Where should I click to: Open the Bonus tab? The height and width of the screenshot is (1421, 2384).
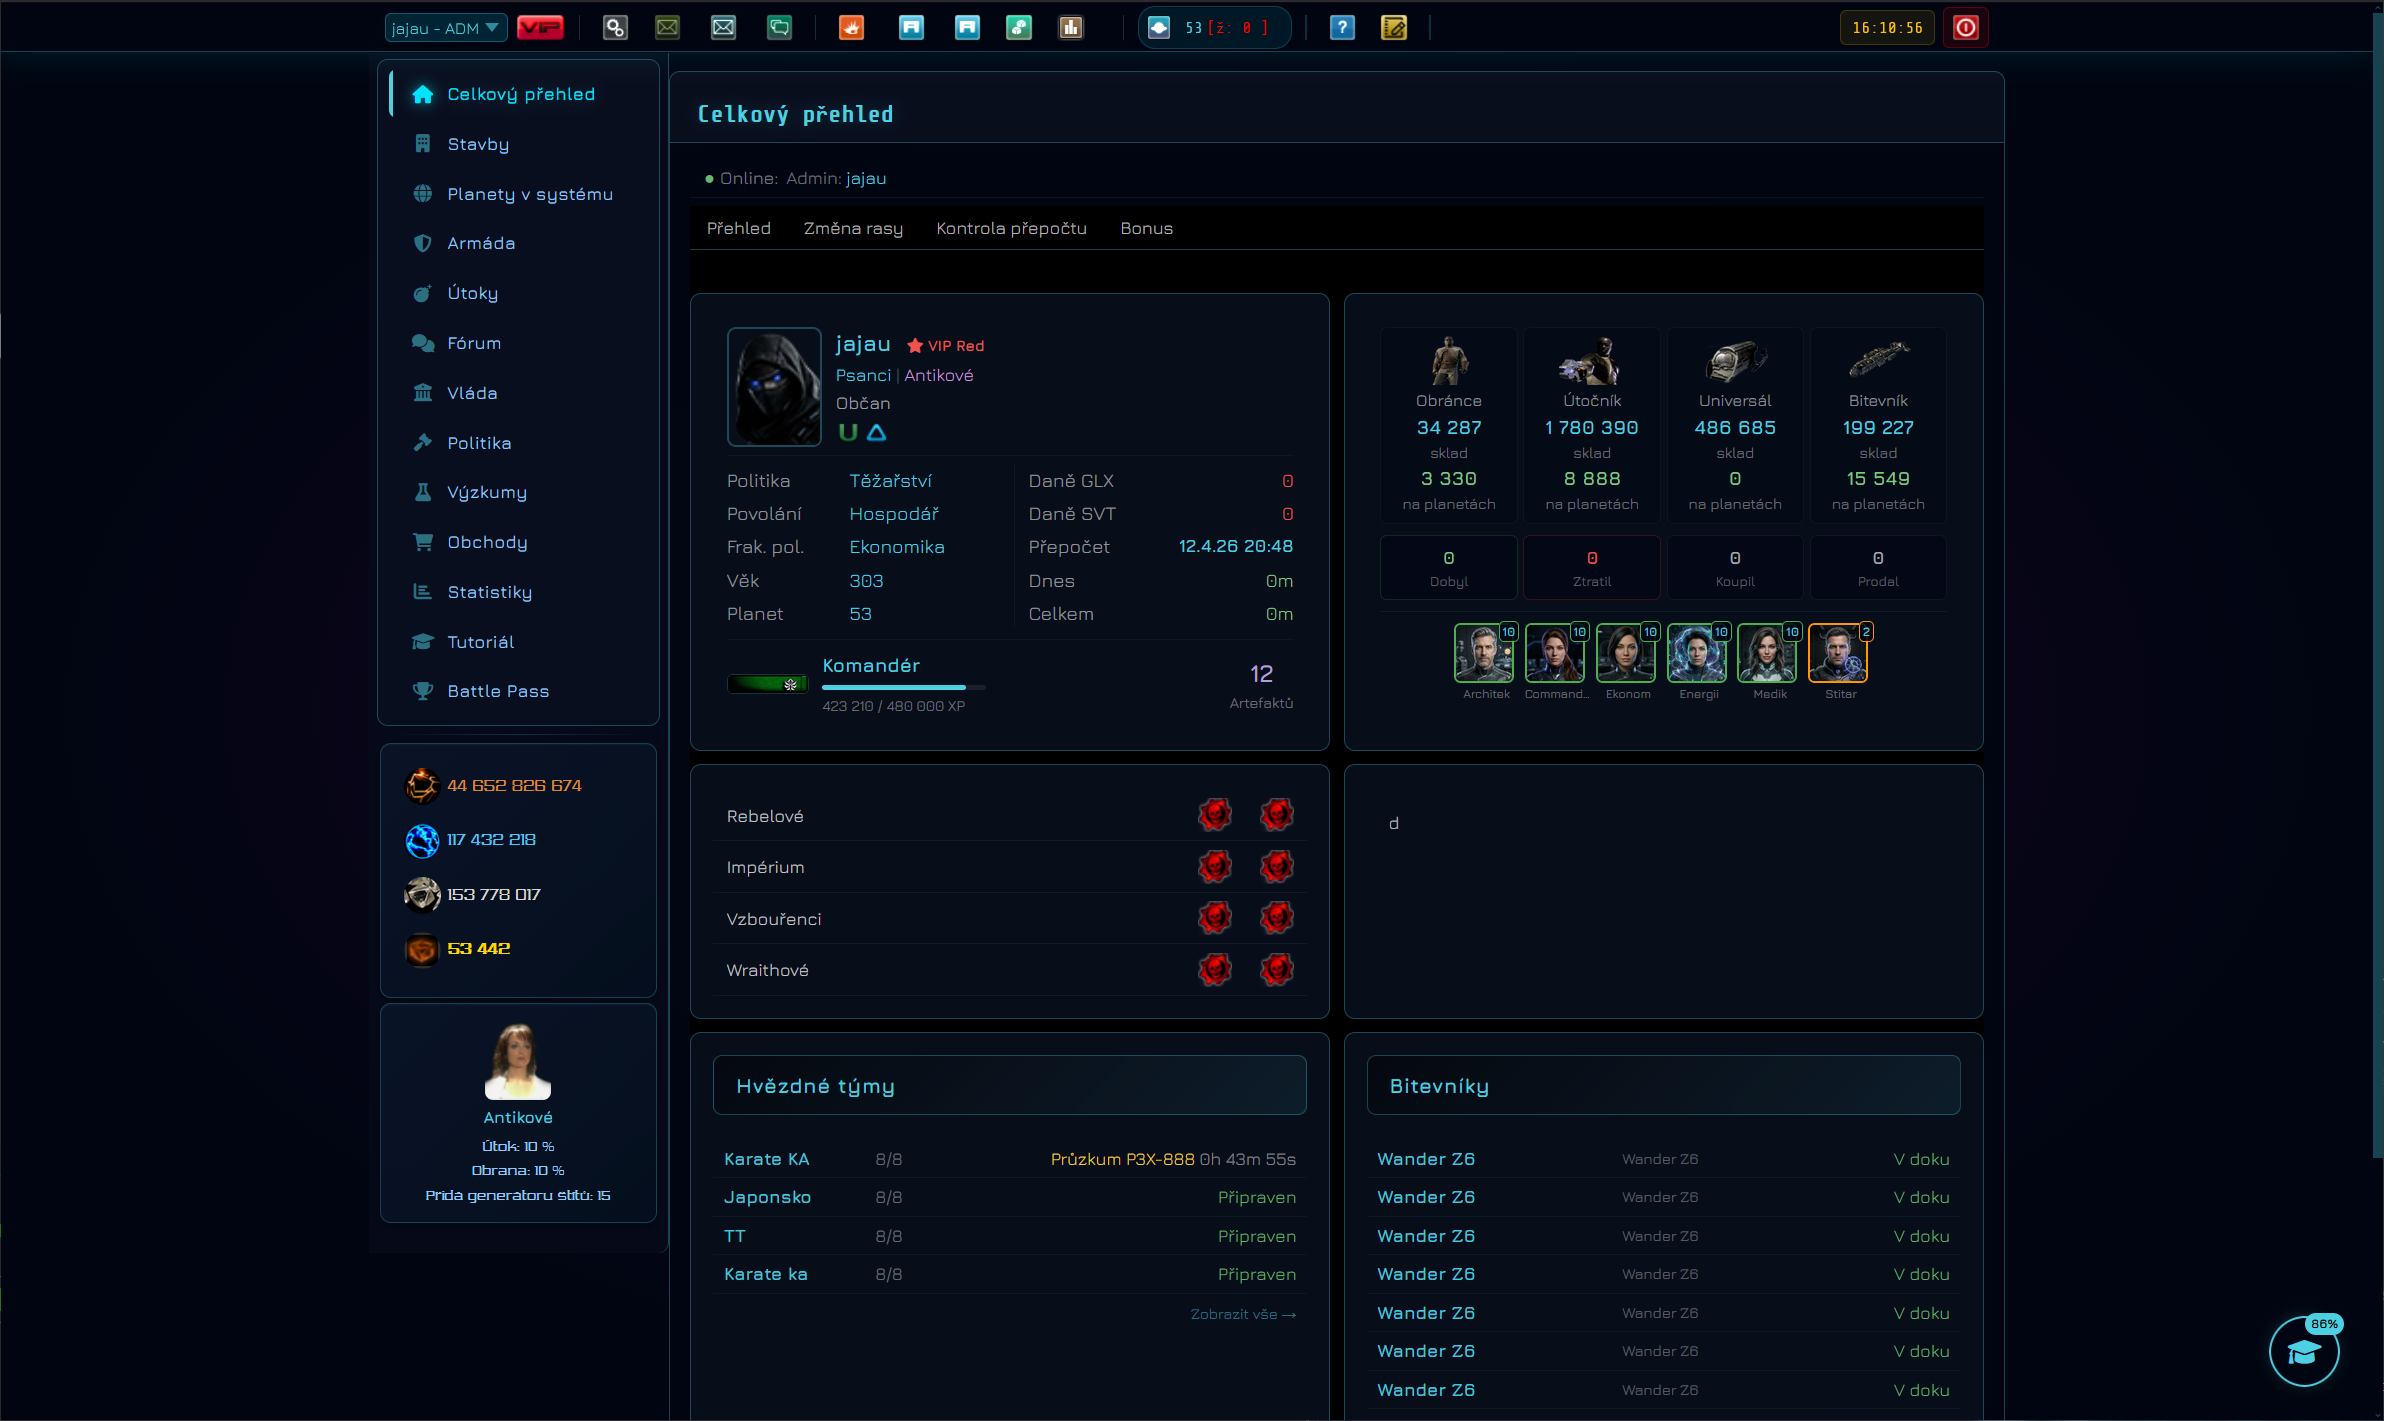coord(1146,228)
